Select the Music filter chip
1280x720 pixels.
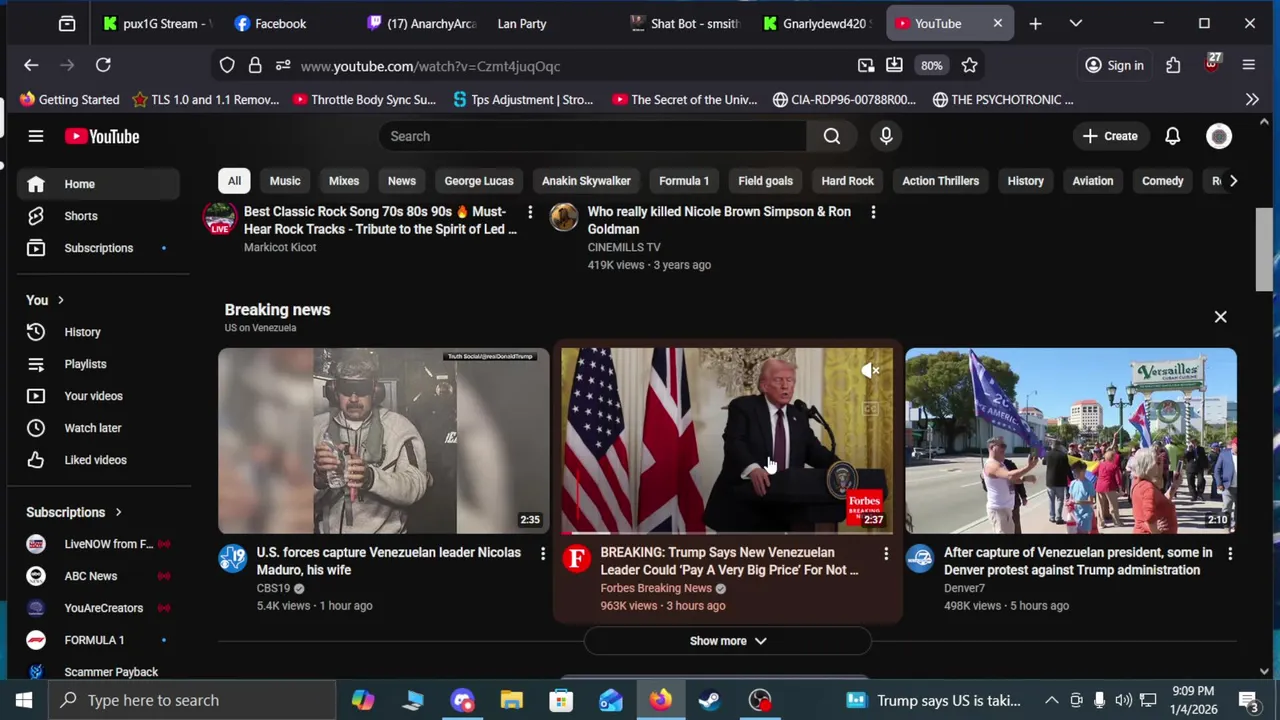tap(285, 181)
